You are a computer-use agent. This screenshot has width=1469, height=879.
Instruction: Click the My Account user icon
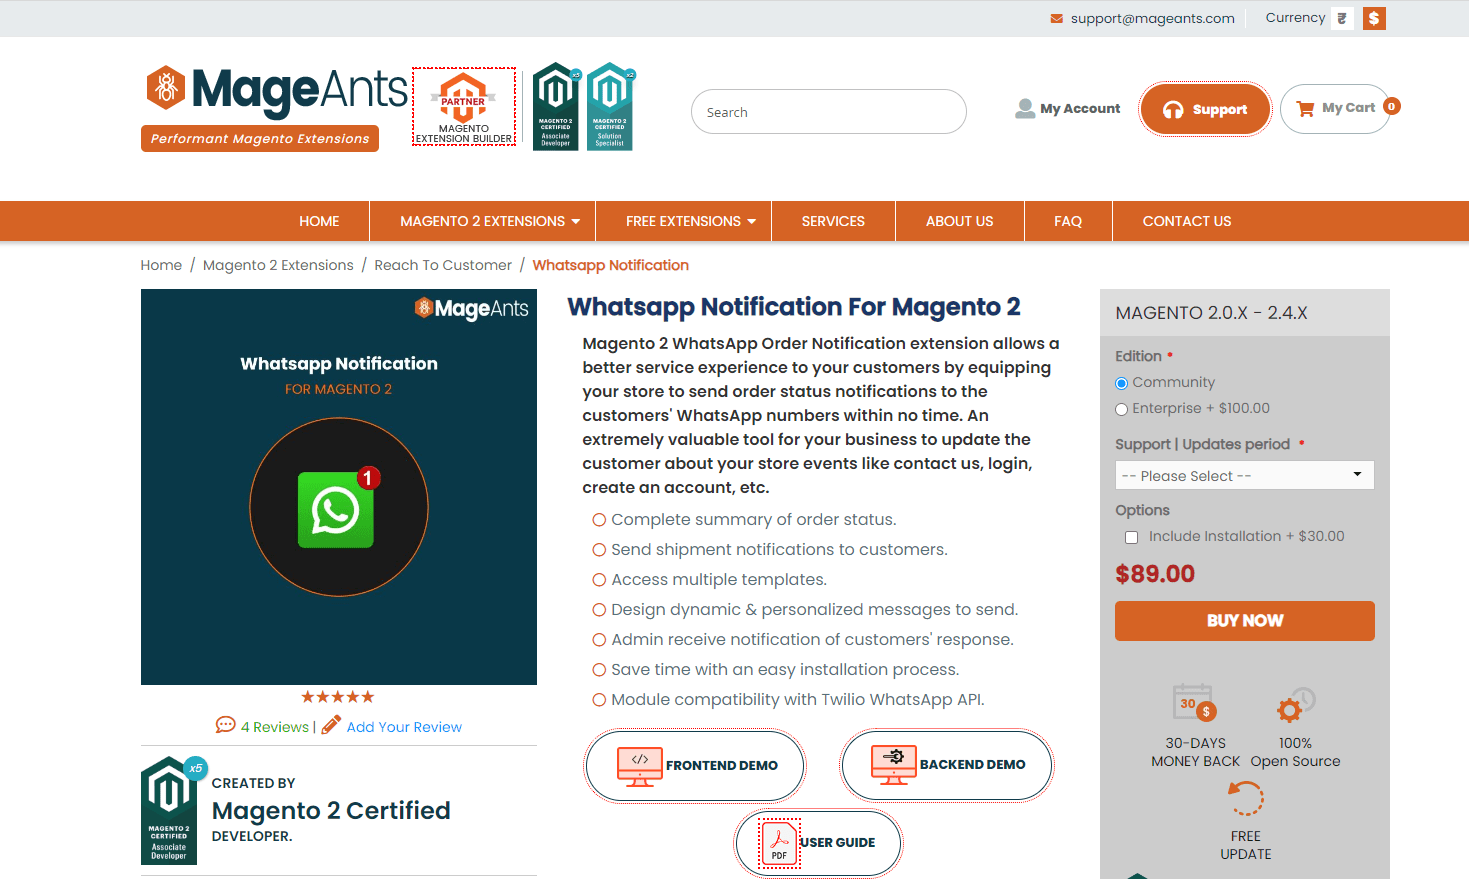pyautogui.click(x=1025, y=108)
